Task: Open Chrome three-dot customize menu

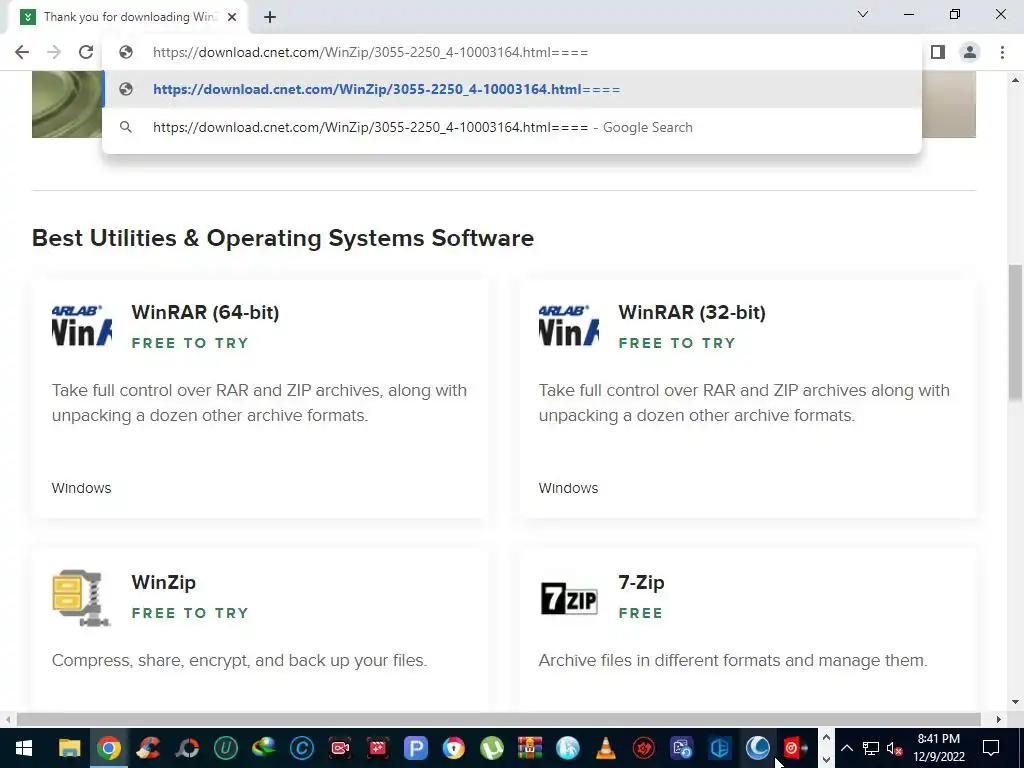Action: click(x=1002, y=52)
